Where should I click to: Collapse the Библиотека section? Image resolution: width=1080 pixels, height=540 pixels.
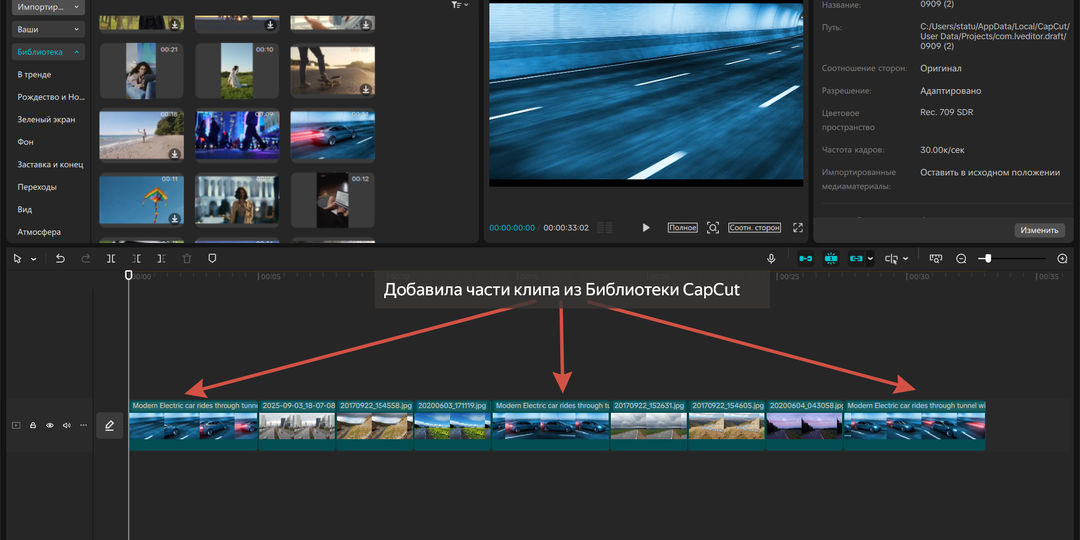pos(48,52)
